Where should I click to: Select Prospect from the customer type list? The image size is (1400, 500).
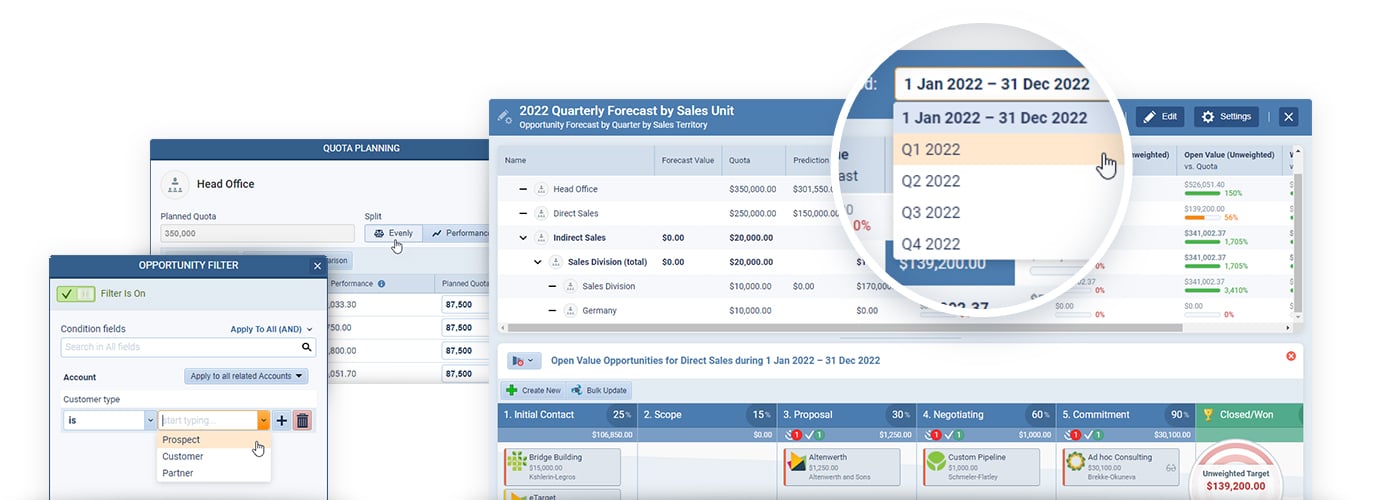coord(213,440)
